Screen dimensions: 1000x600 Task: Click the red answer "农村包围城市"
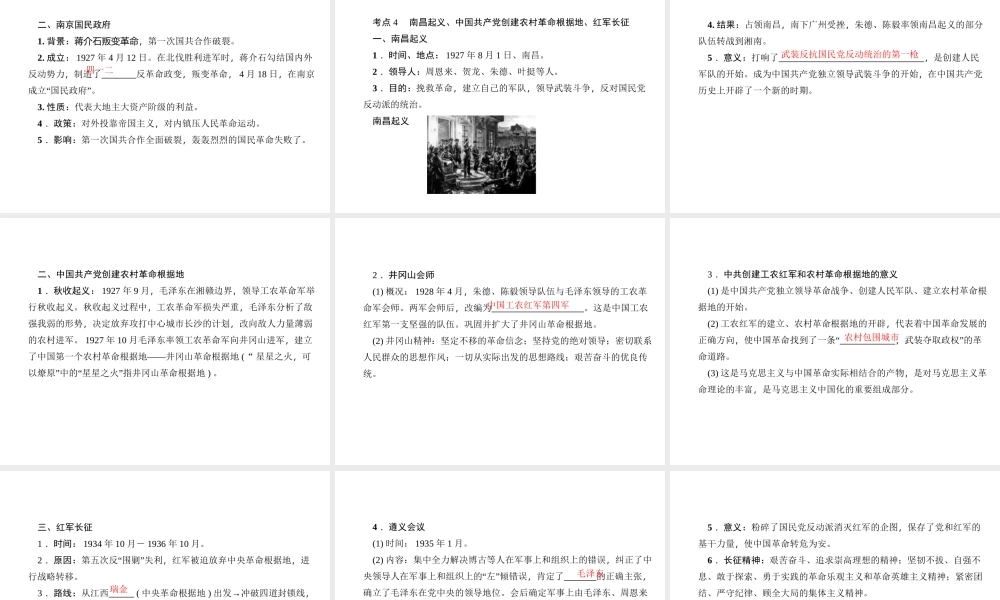871,337
